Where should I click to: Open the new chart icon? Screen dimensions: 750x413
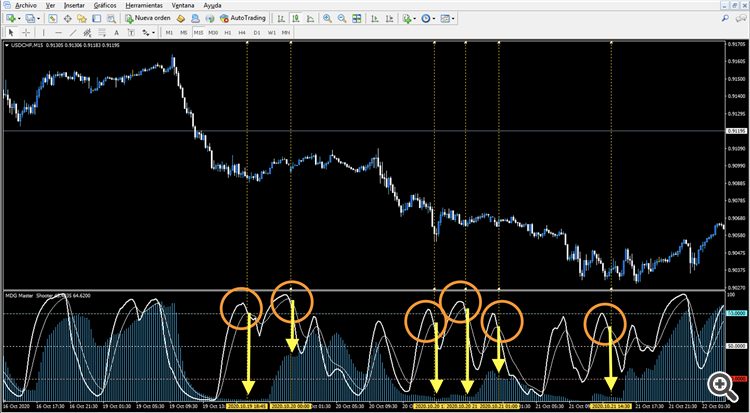11,18
